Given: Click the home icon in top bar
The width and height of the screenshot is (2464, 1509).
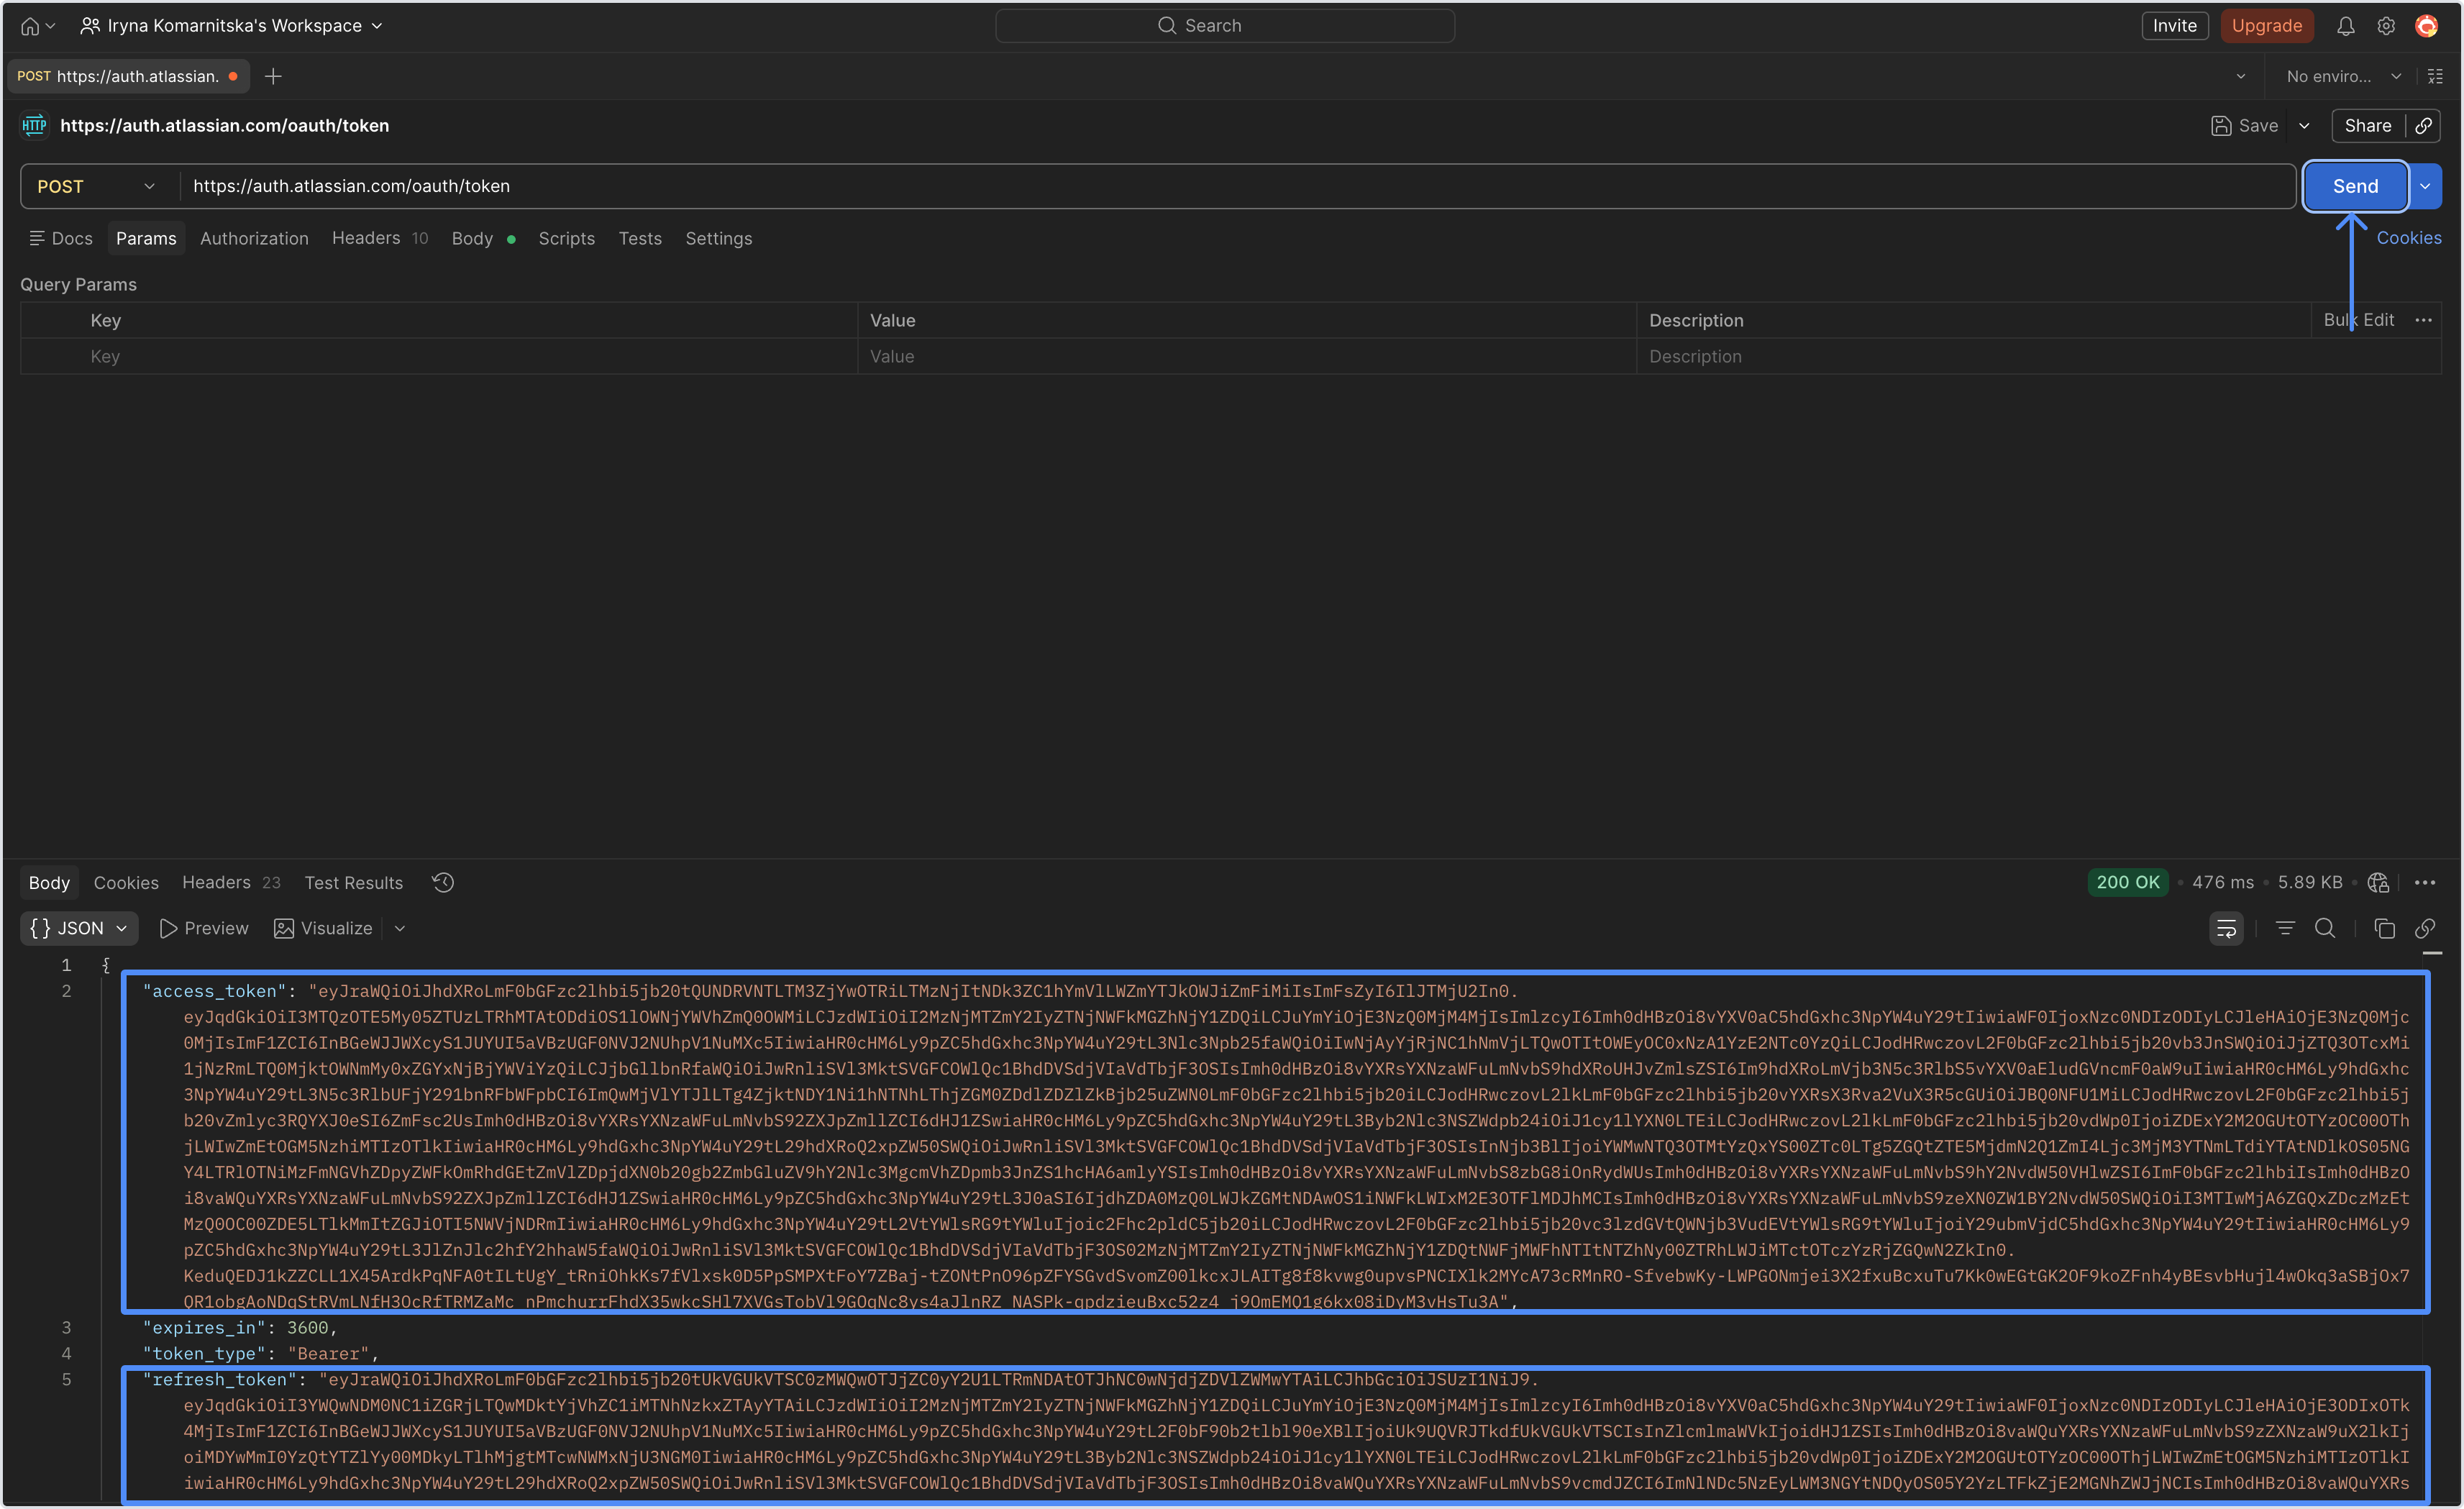Looking at the screenshot, I should coord(30,26).
